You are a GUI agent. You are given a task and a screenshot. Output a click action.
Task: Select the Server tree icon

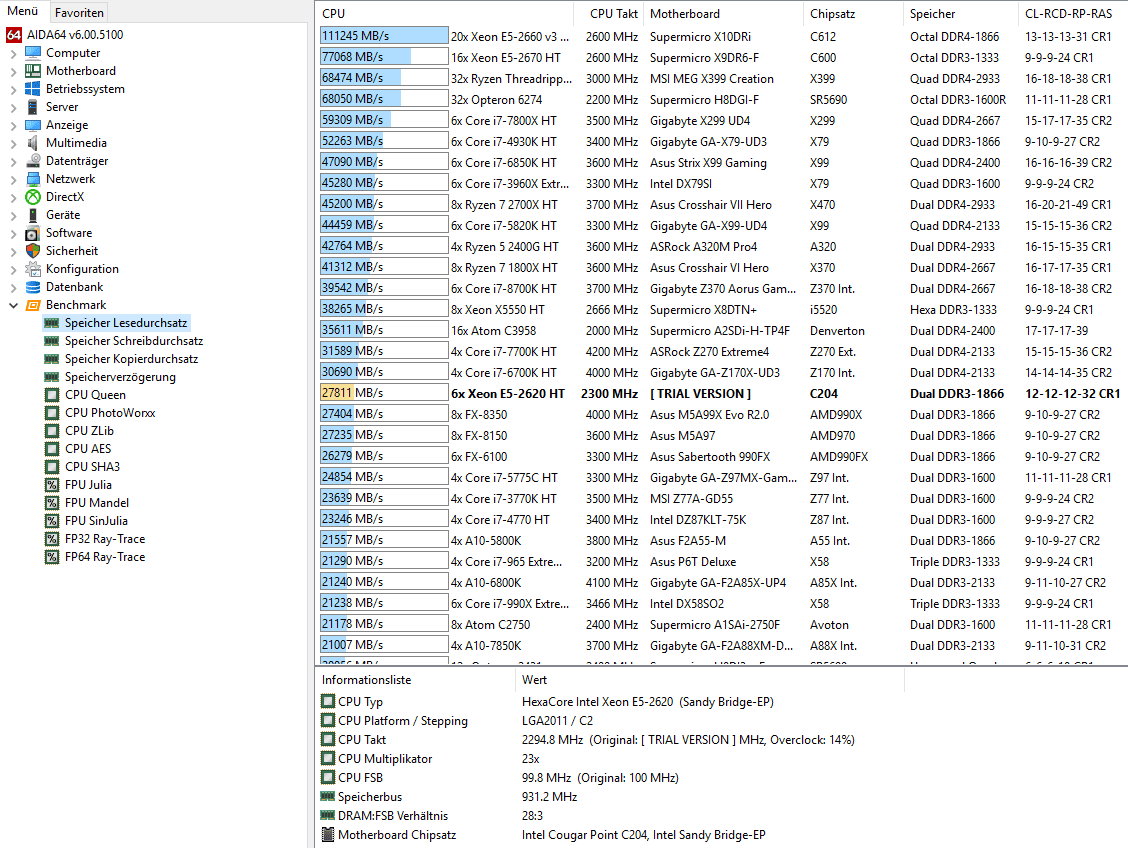pos(33,106)
